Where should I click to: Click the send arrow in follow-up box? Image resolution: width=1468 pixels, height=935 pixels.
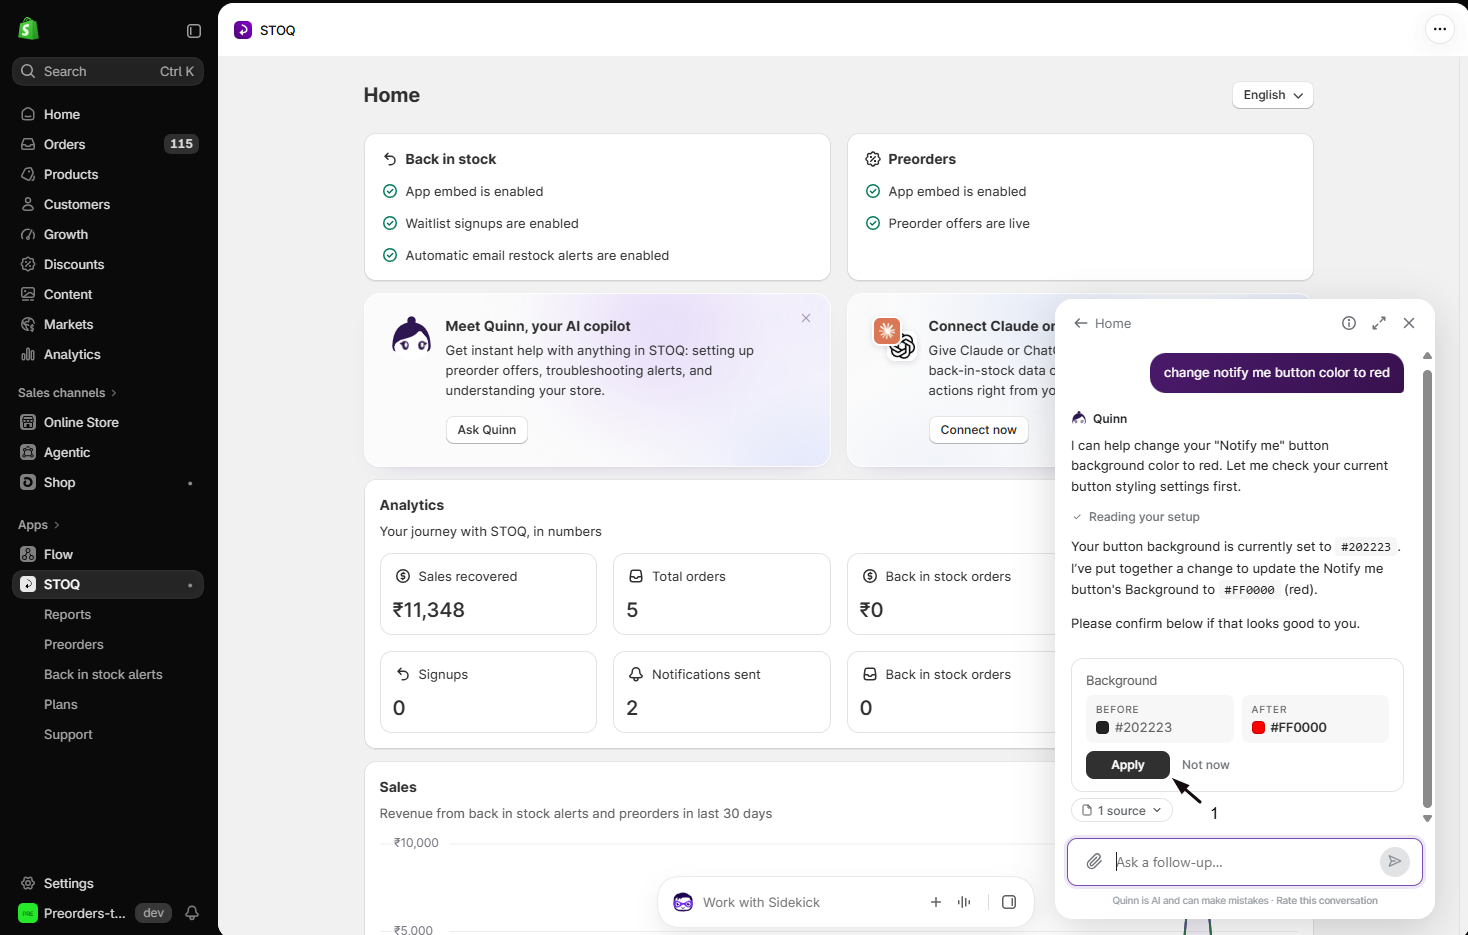[x=1395, y=861]
